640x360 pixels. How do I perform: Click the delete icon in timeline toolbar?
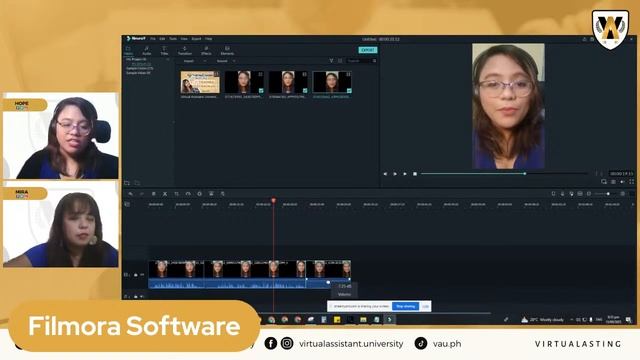153,194
